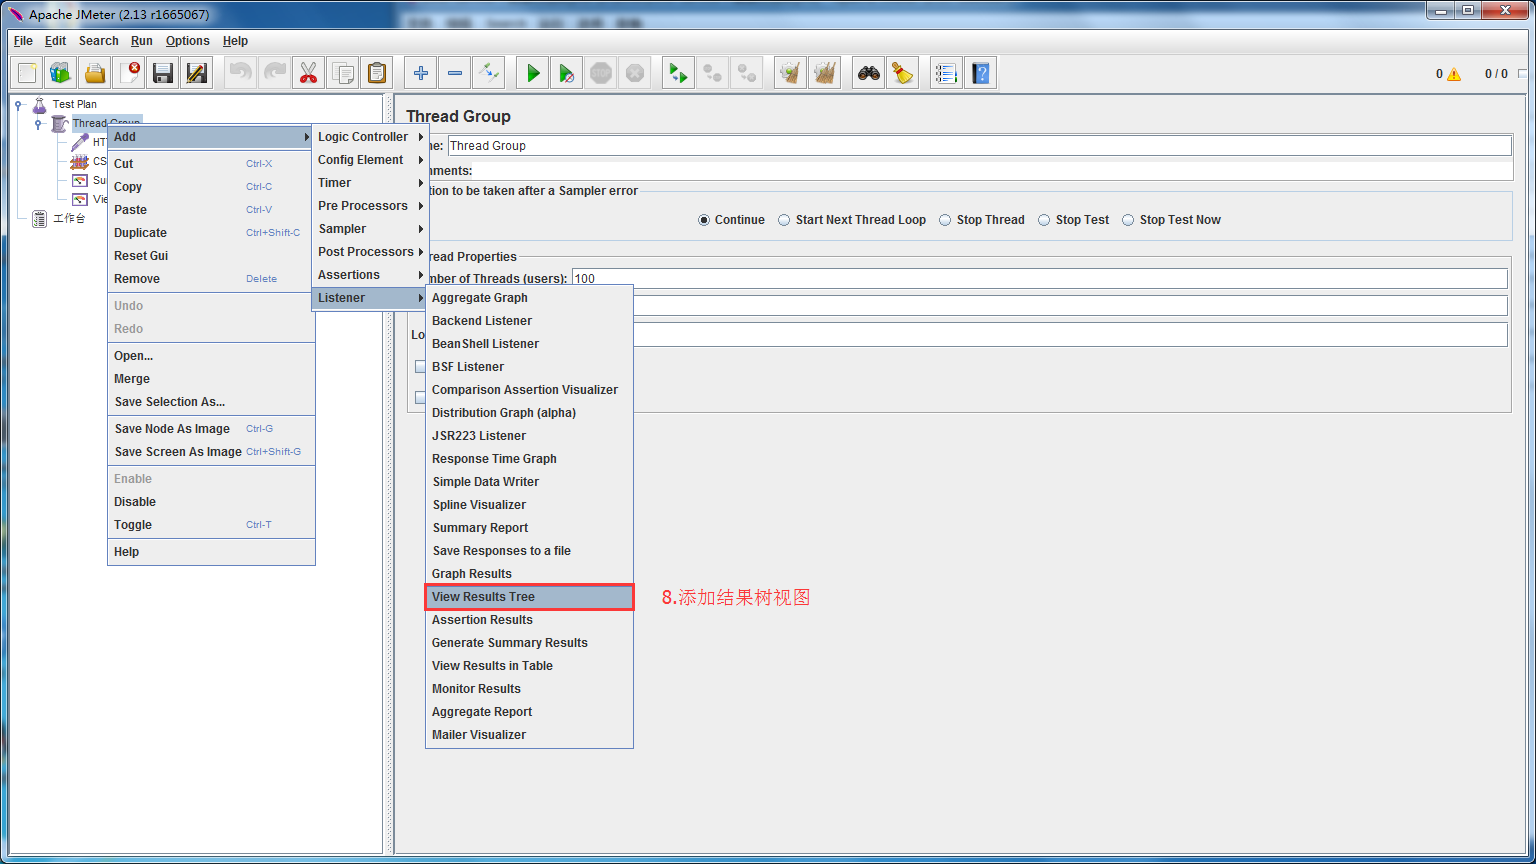
Task: Select the Test Plan flask icon in tree
Action: tap(39, 104)
